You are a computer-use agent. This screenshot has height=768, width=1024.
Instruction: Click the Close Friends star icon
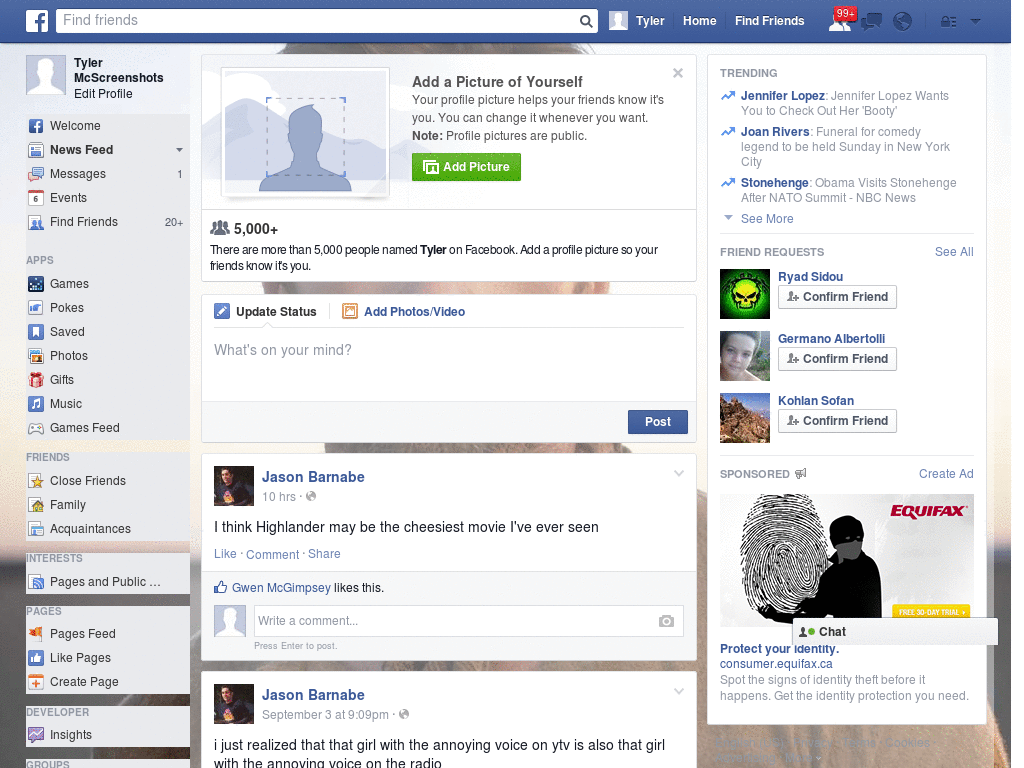point(36,481)
